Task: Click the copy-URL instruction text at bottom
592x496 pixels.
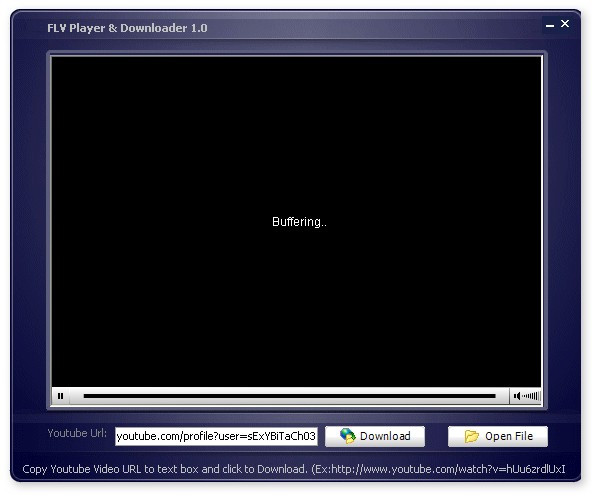Action: pos(294,469)
